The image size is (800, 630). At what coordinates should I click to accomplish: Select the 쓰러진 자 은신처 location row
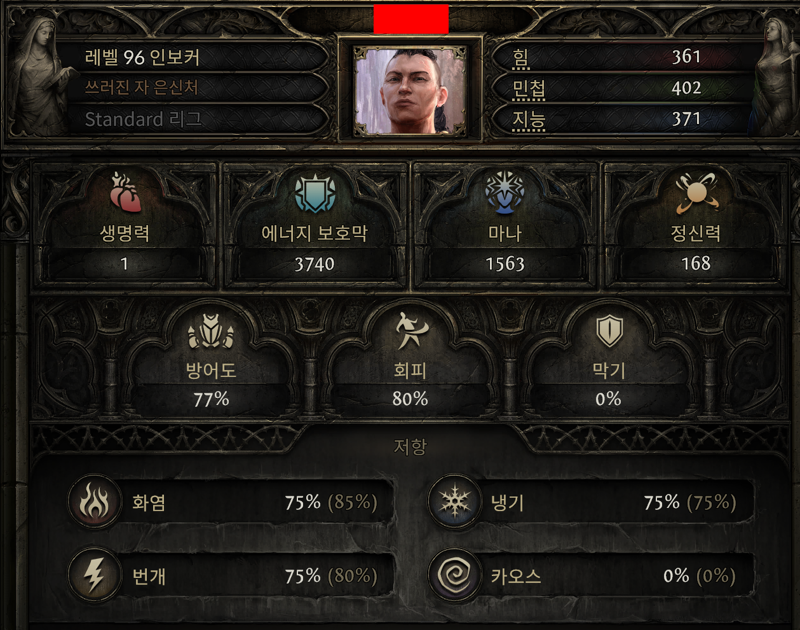pos(196,88)
